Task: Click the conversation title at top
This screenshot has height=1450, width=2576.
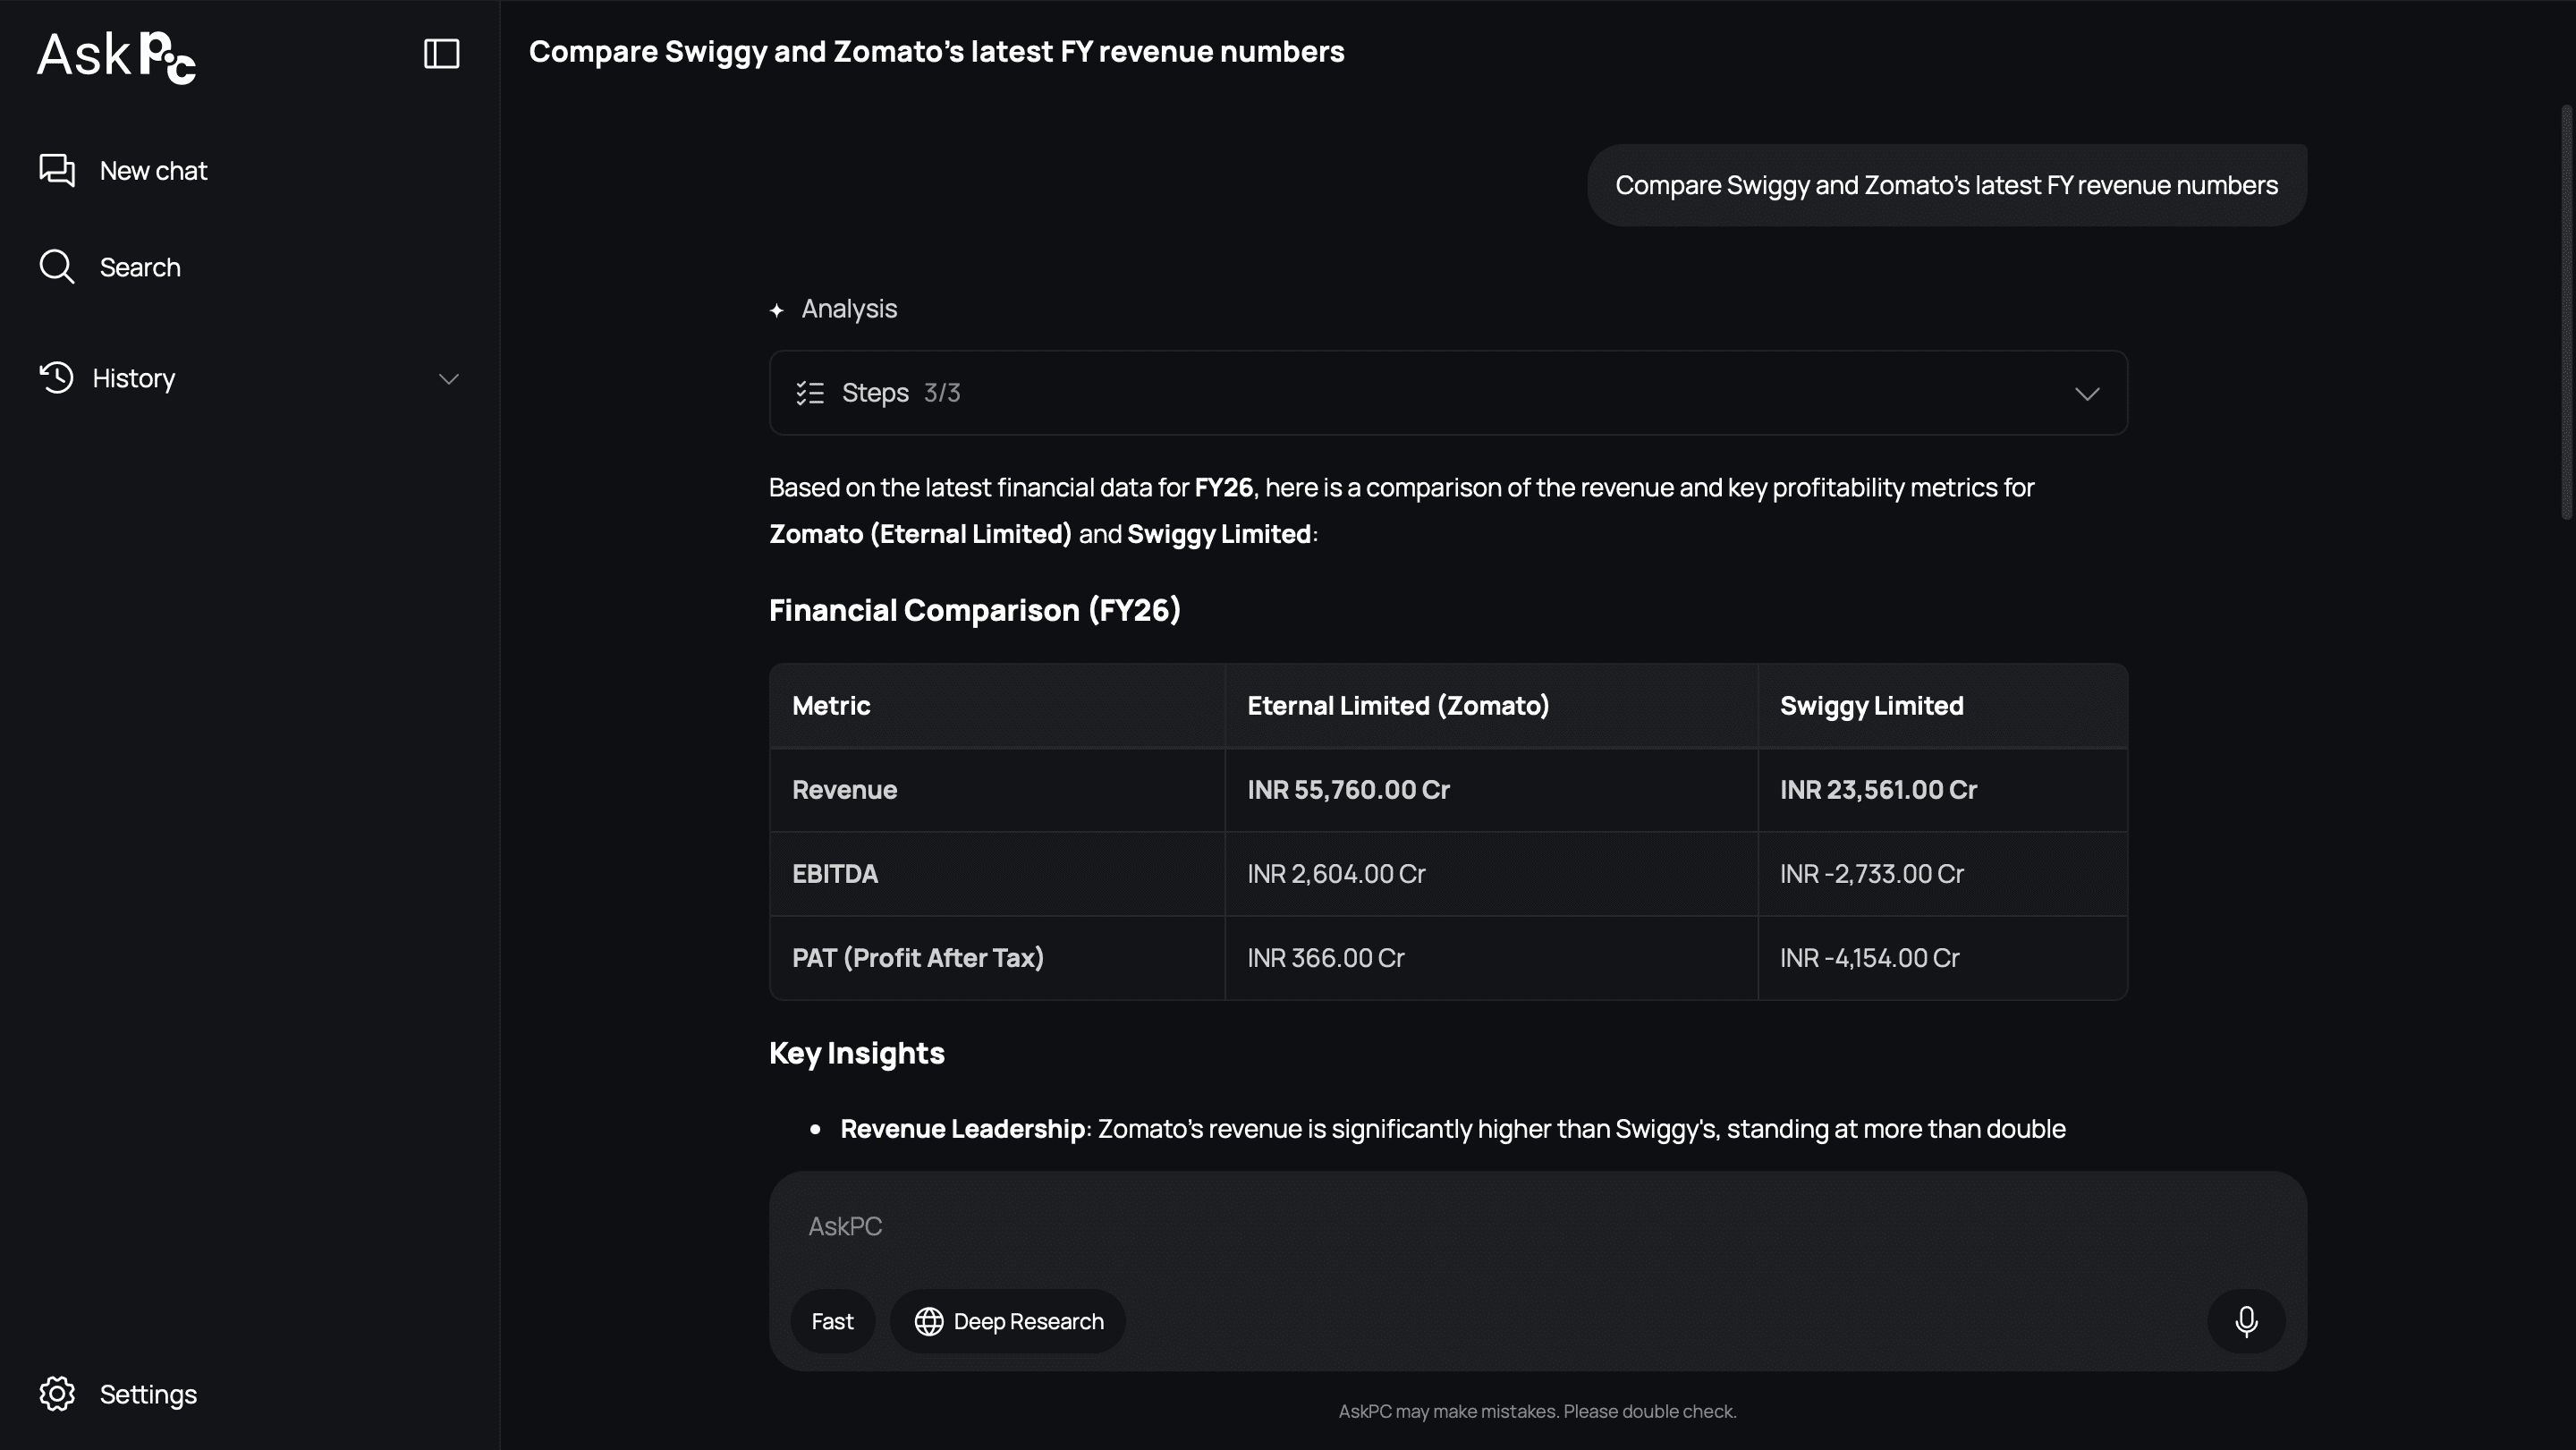Action: click(x=936, y=51)
